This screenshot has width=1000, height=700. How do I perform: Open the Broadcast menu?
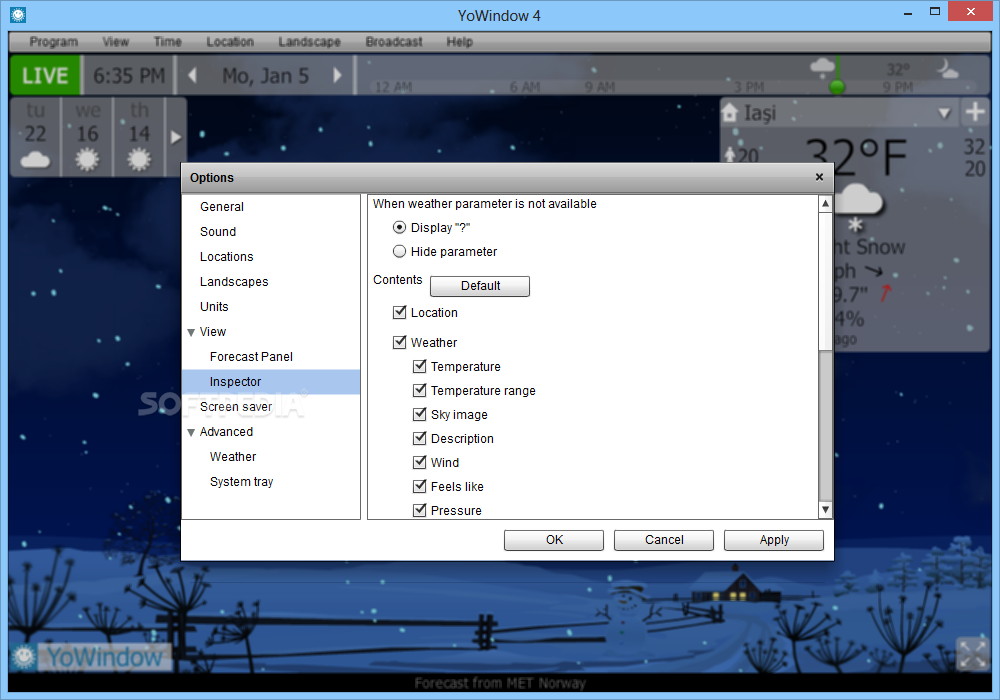393,41
